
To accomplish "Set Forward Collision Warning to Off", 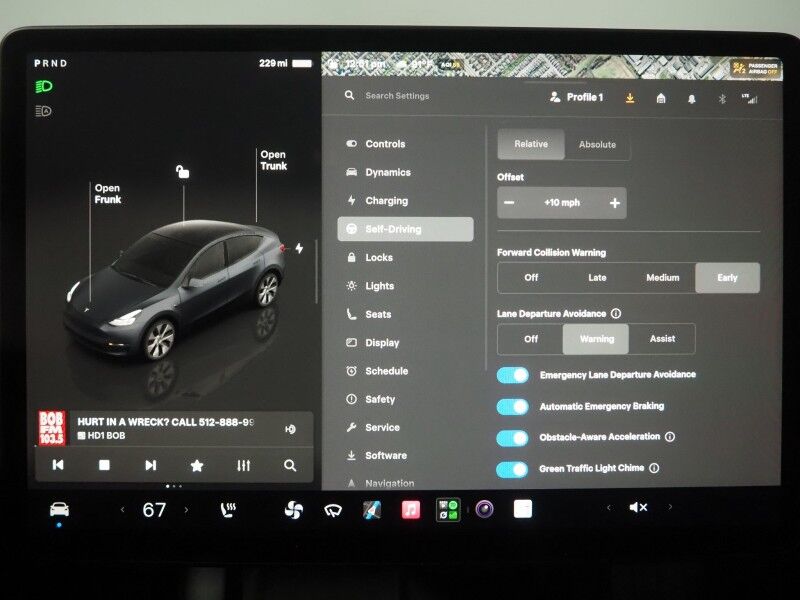I will 531,278.
